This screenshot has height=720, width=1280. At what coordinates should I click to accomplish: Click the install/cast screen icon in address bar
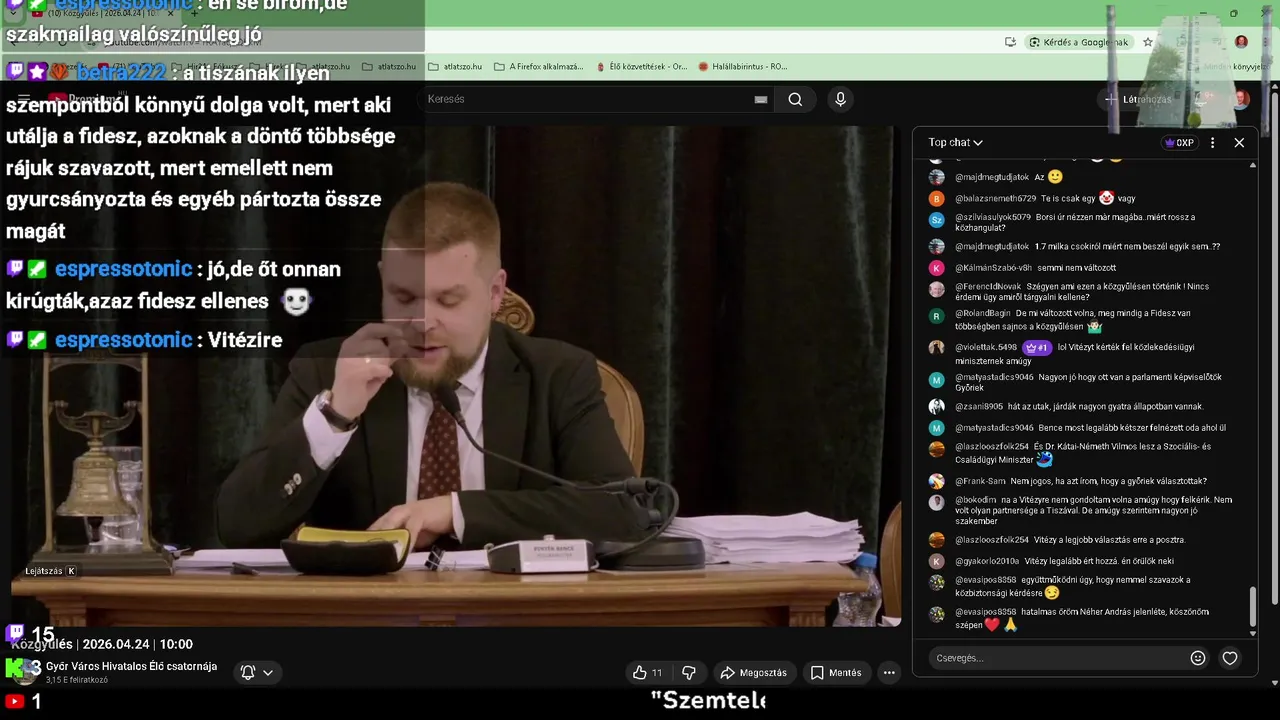(x=1011, y=42)
